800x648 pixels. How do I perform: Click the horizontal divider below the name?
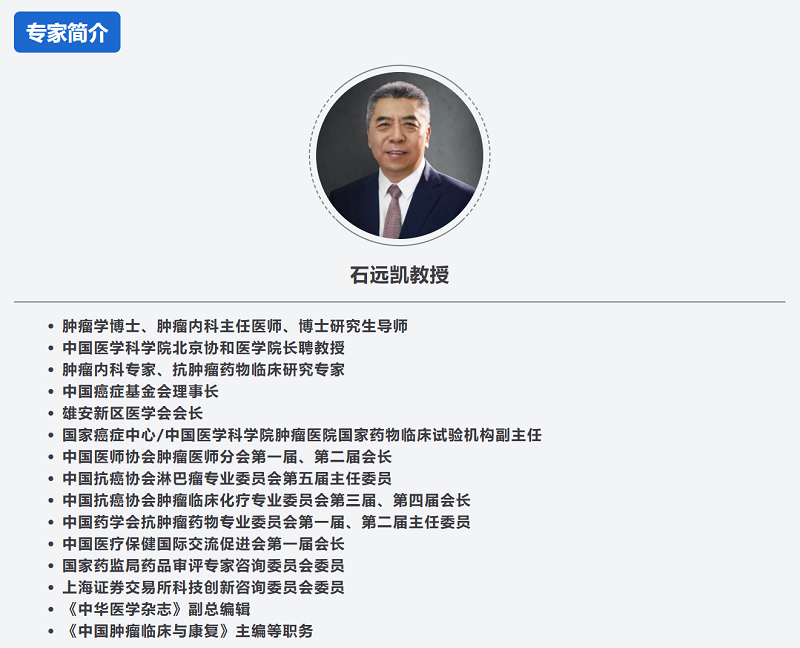(x=399, y=301)
